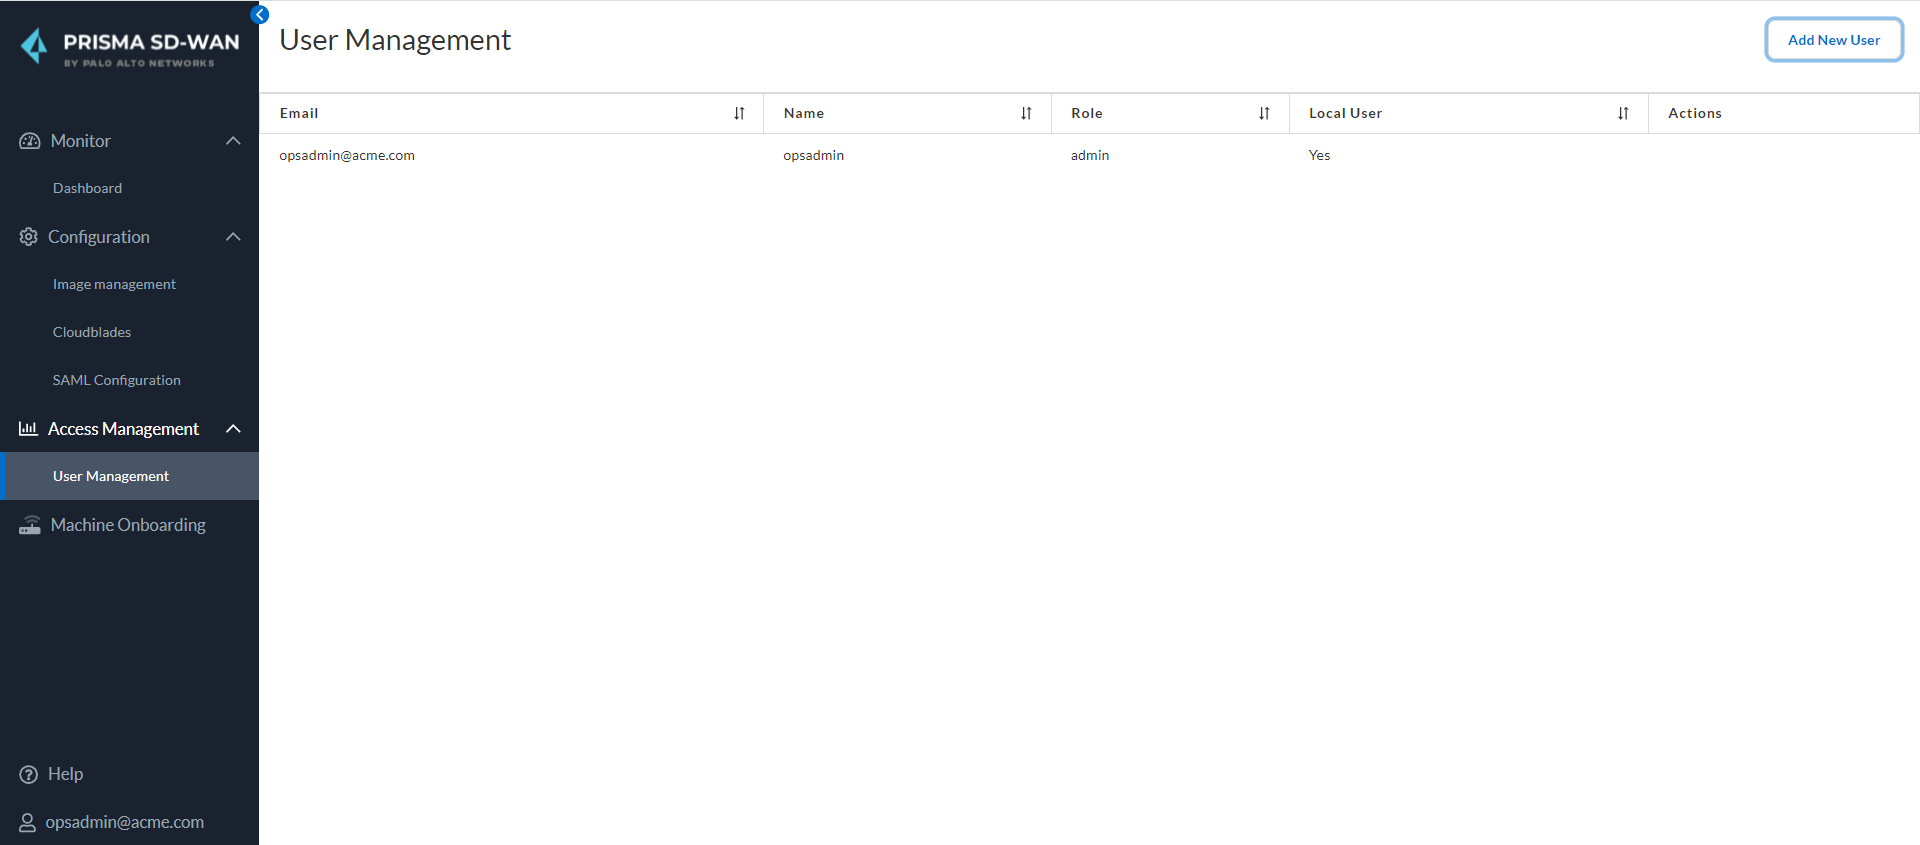This screenshot has height=845, width=1920.
Task: Open SAML Configuration
Action: [117, 380]
